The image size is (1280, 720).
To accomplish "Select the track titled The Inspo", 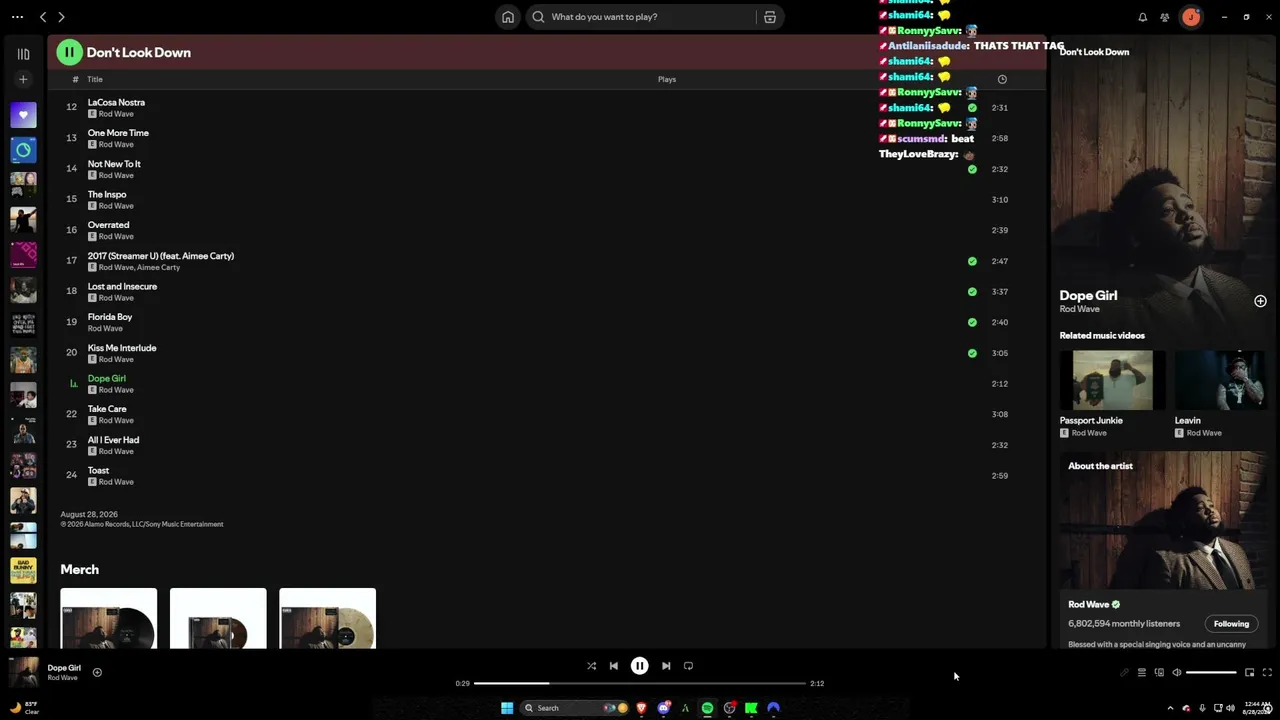I will 107,195.
